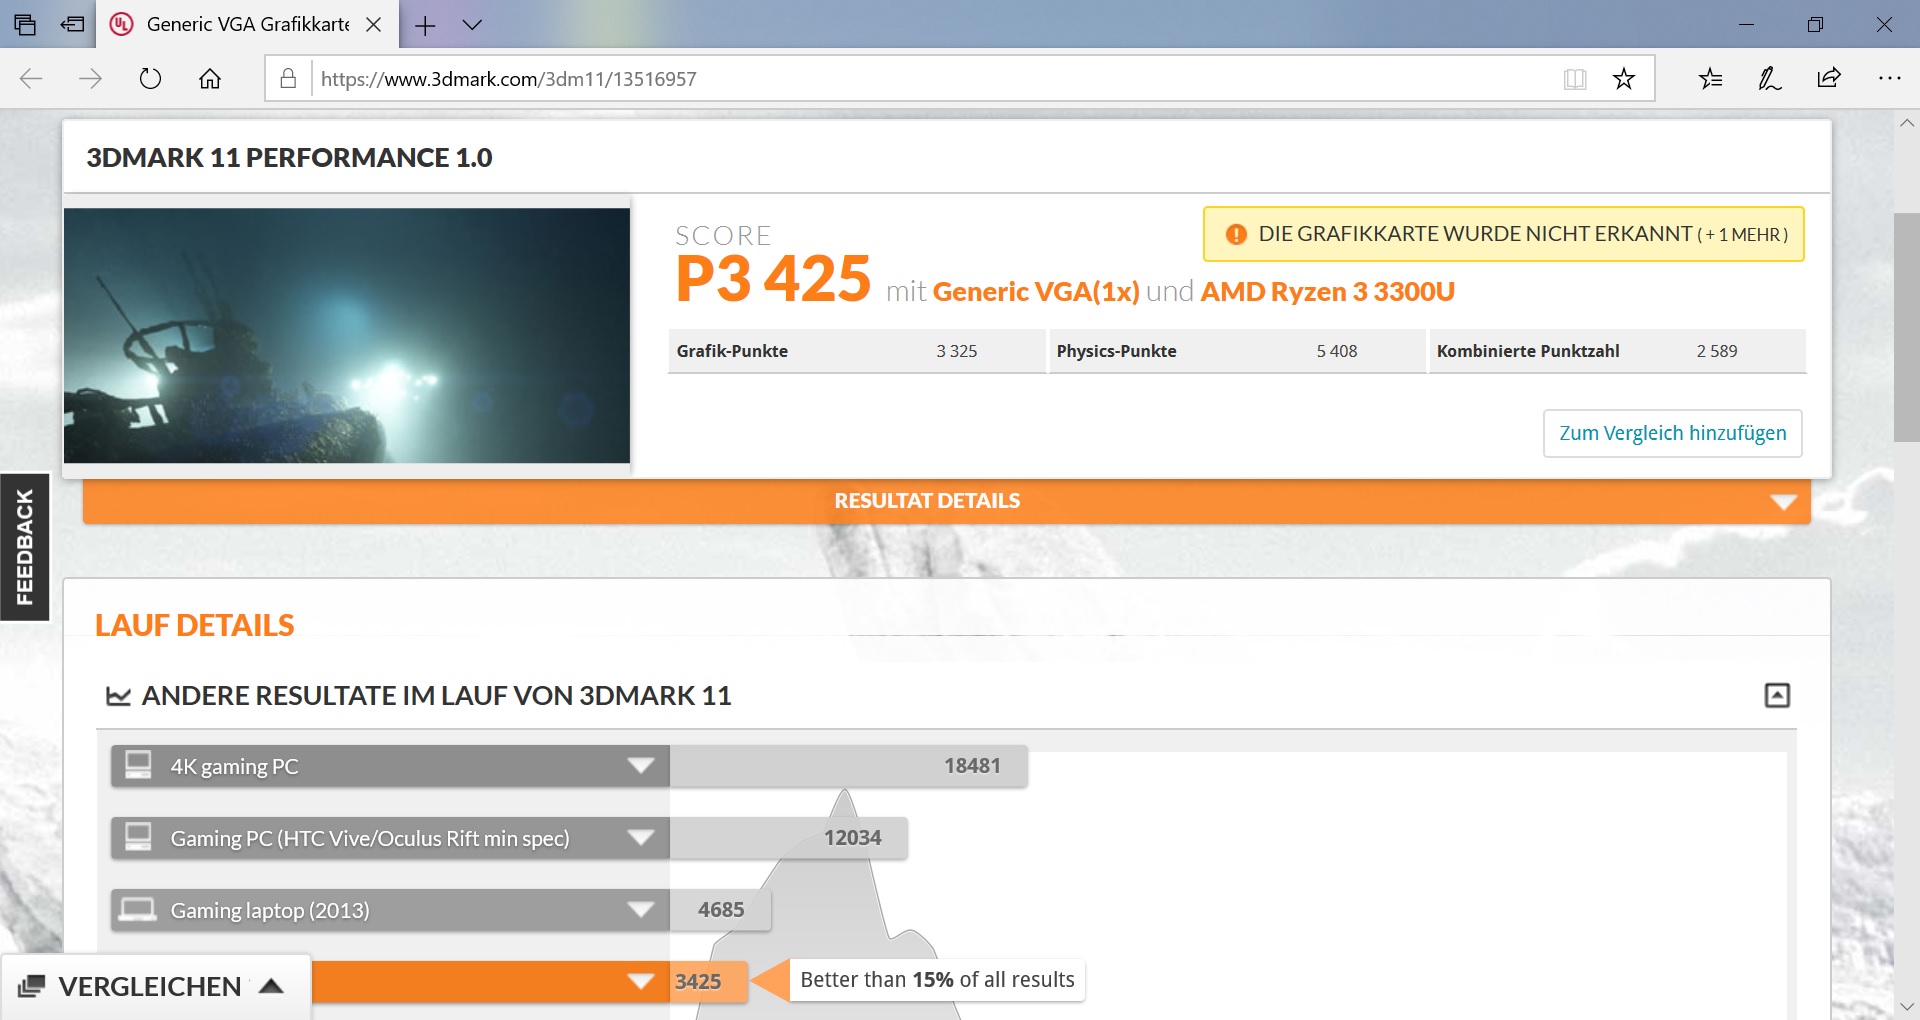
Task: Open the FEEDBACK side tab
Action: pos(25,546)
